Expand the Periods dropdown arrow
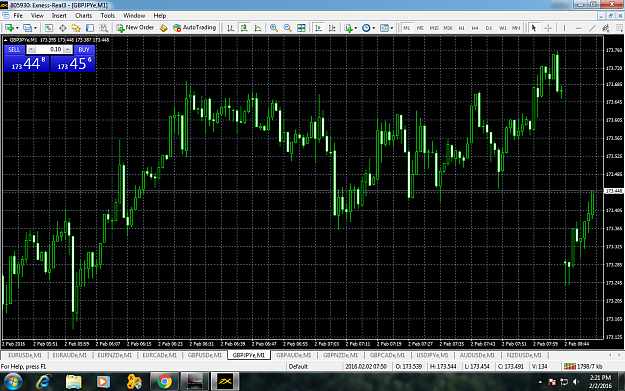Screen dimensions: 625x391 (373, 28)
